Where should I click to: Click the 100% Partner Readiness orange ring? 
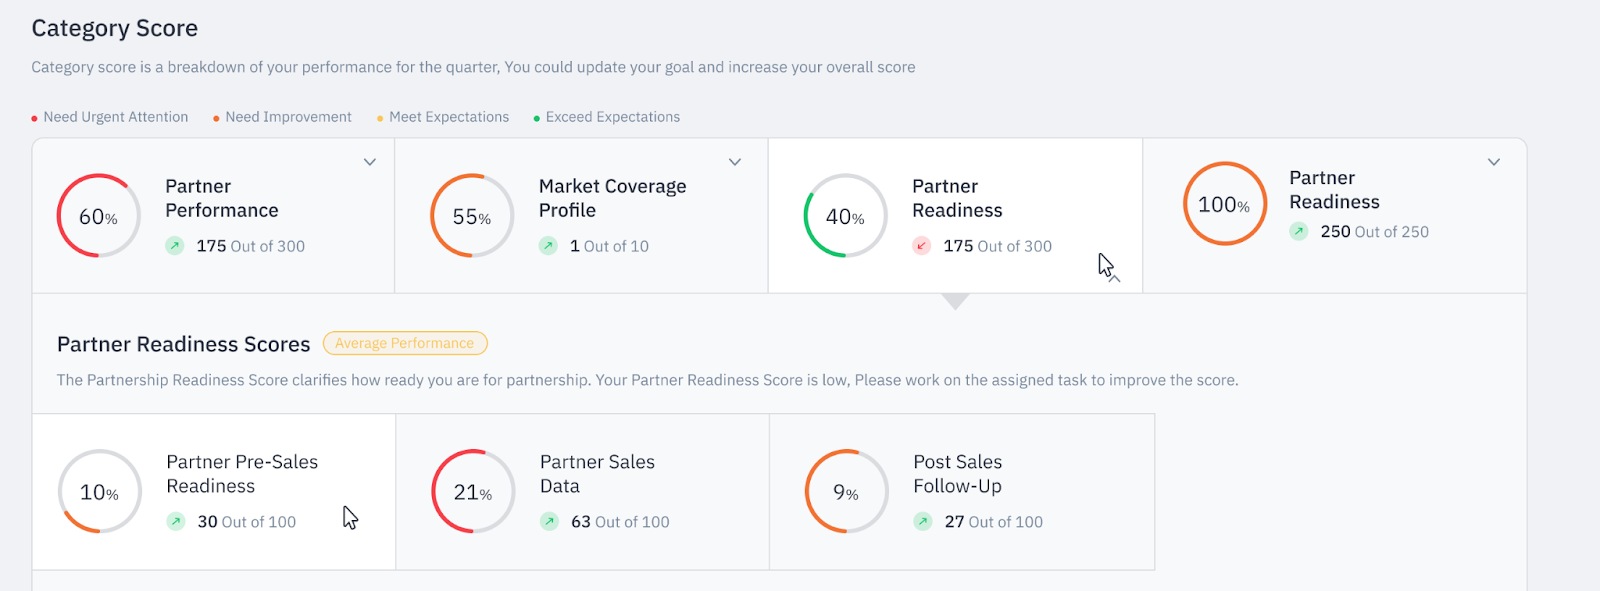tap(1225, 204)
